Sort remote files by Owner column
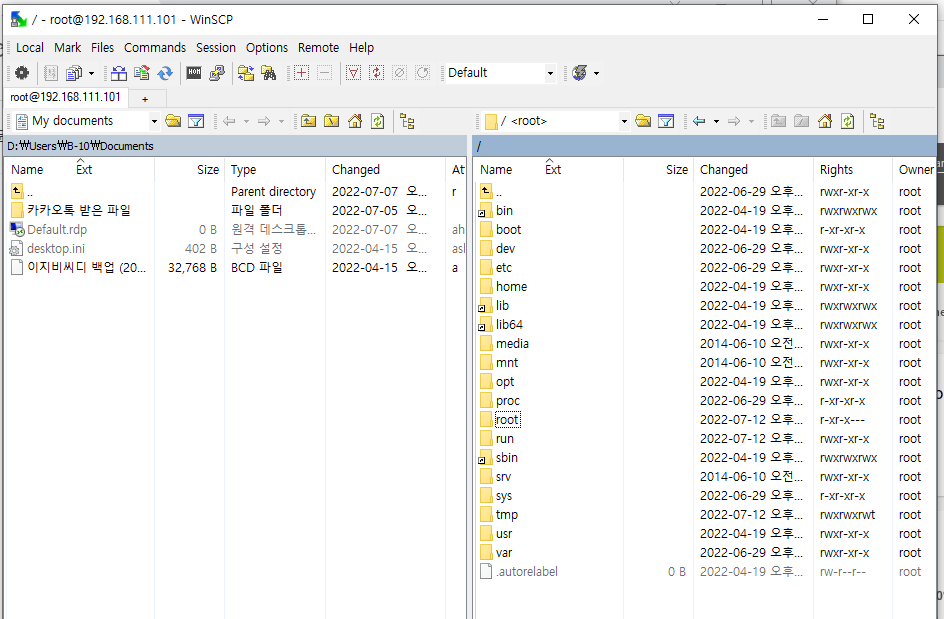 click(915, 170)
